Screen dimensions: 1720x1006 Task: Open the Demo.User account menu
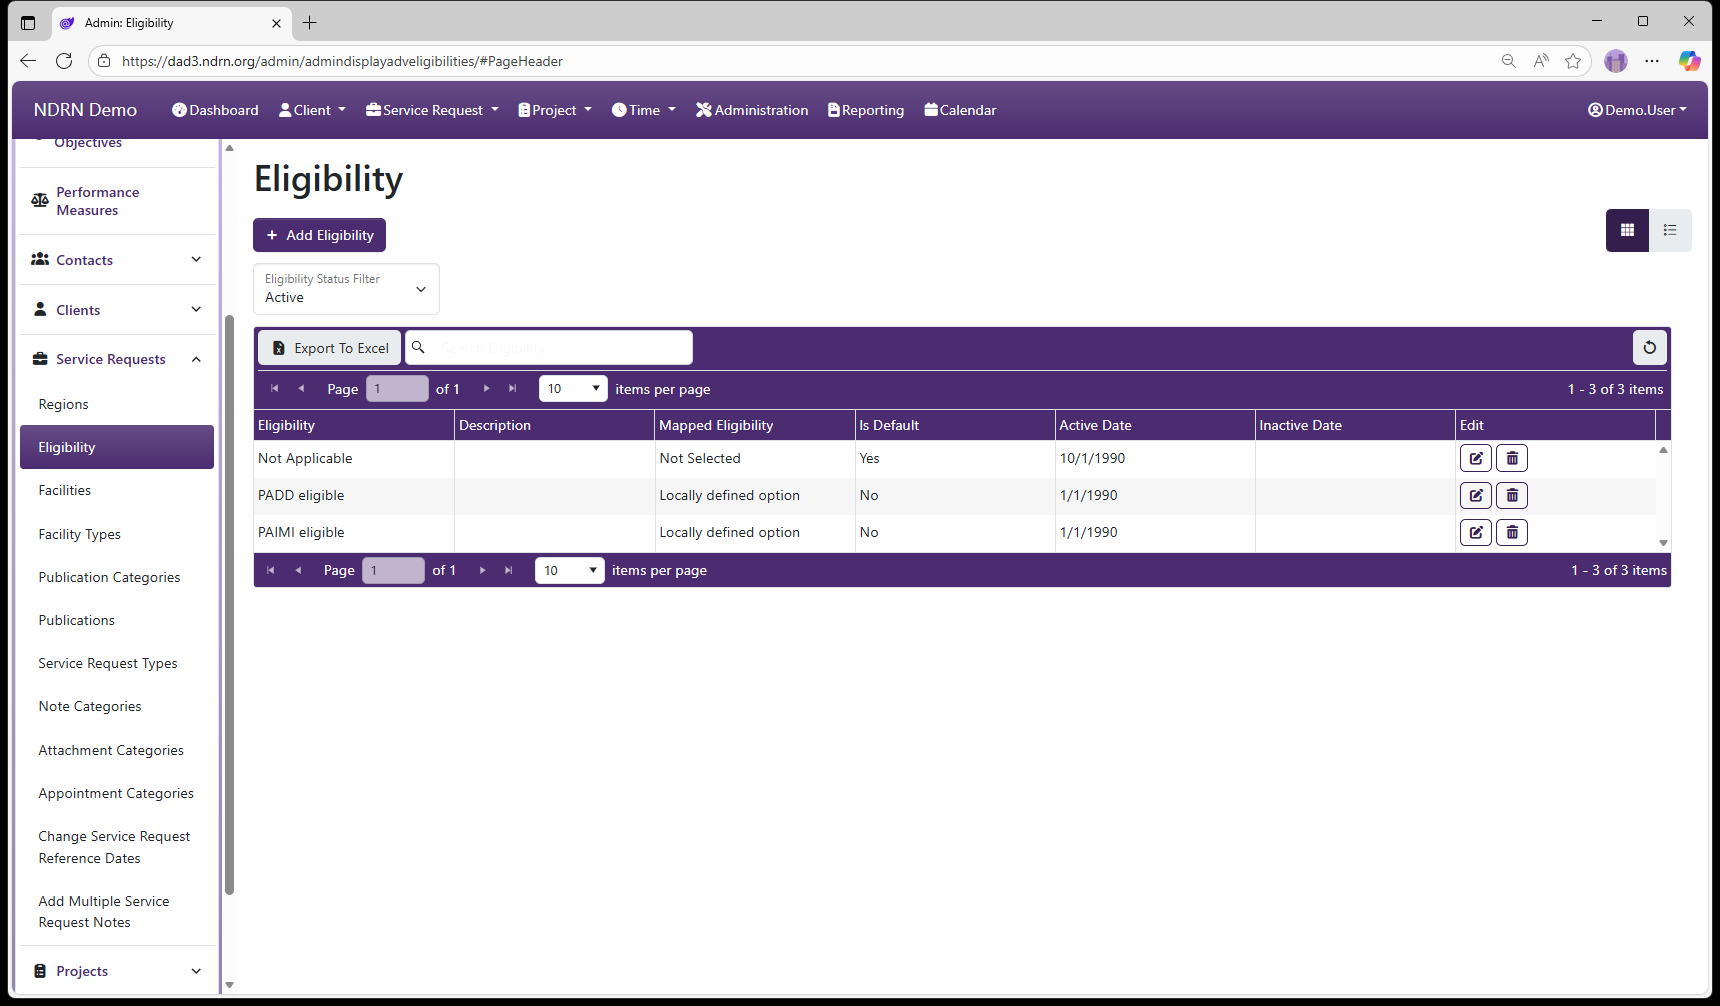point(1637,110)
